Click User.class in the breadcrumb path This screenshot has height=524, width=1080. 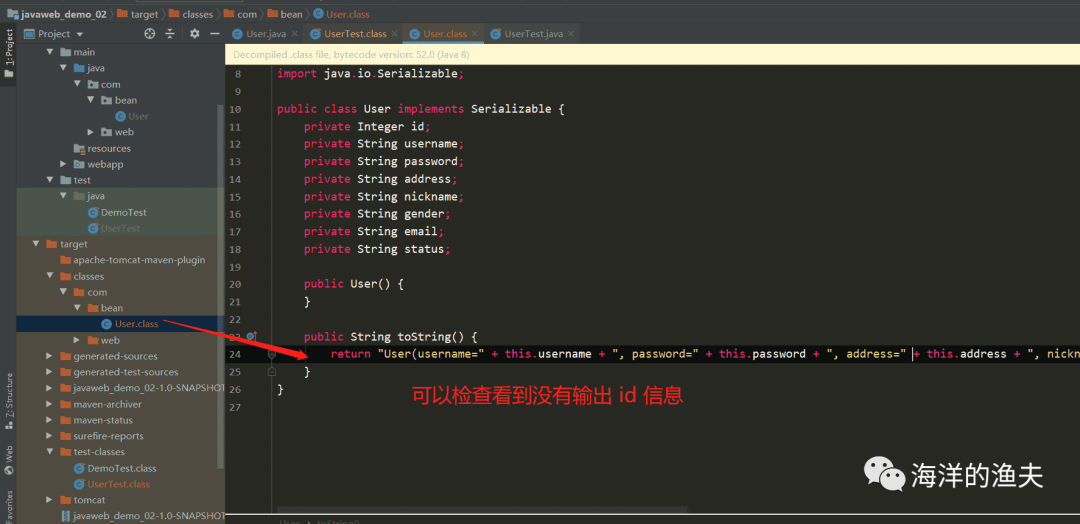pyautogui.click(x=341, y=13)
